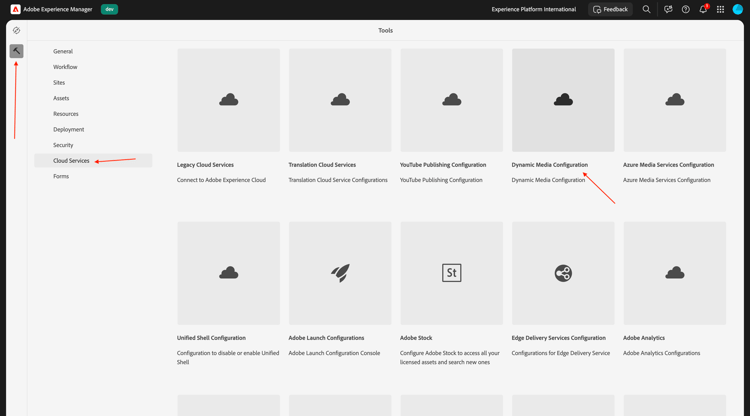
Task: Click the Adobe Launch Configurations title
Action: [326, 338]
